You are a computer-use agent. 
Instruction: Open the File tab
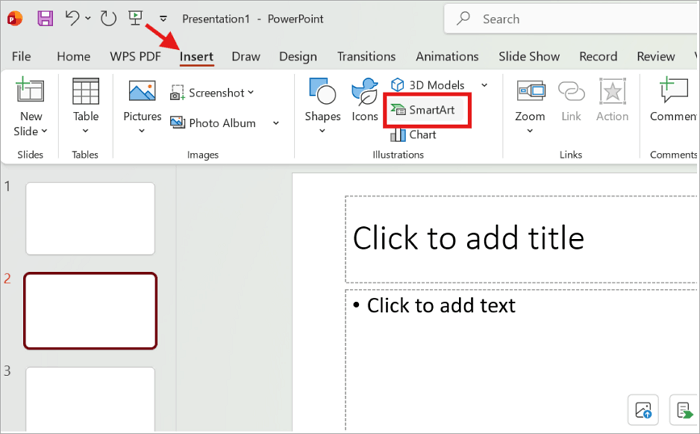(21, 57)
